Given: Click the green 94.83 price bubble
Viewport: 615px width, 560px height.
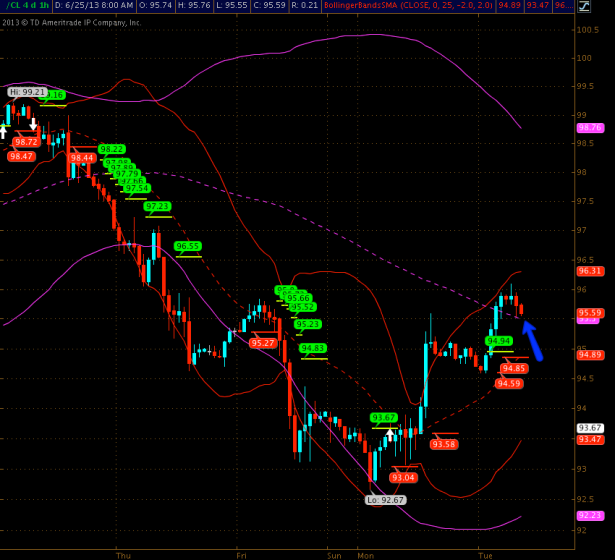Looking at the screenshot, I should pyautogui.click(x=313, y=348).
